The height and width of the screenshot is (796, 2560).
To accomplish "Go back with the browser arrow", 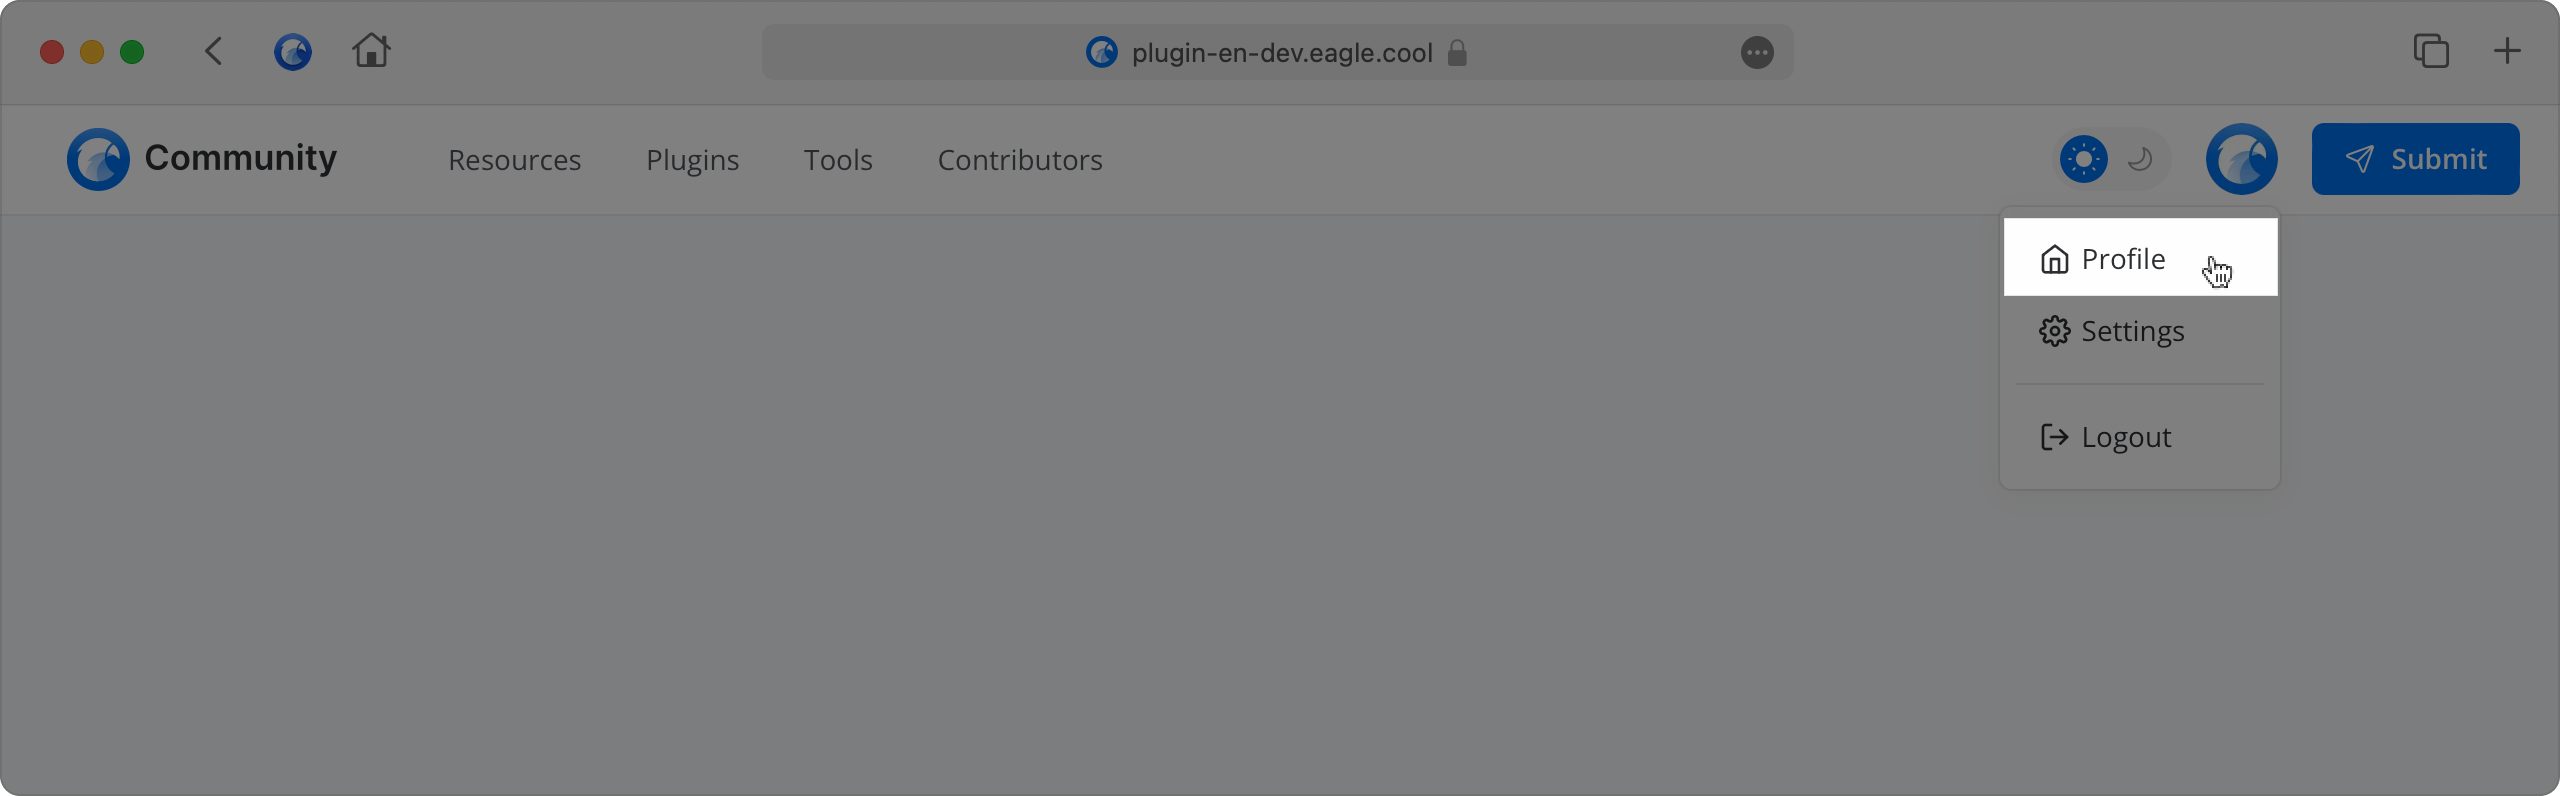I will click(213, 51).
